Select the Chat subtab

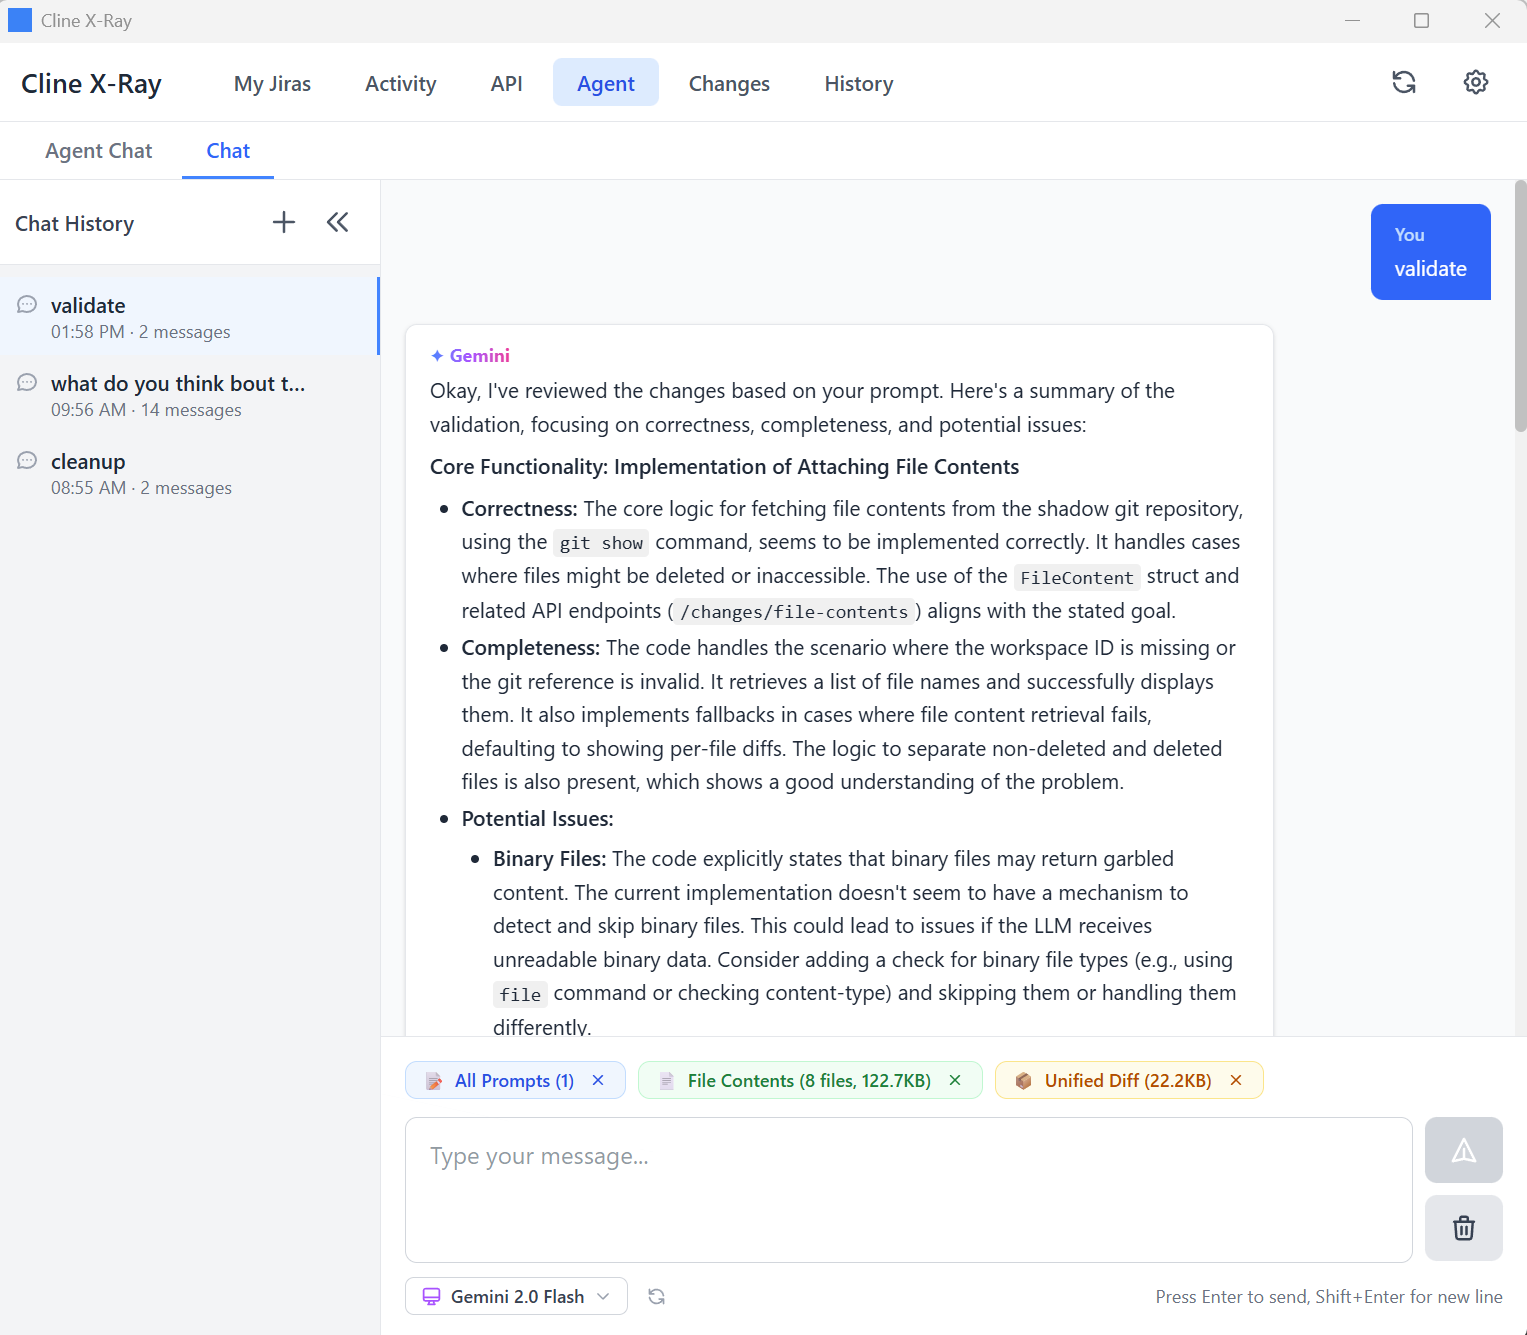coord(228,151)
